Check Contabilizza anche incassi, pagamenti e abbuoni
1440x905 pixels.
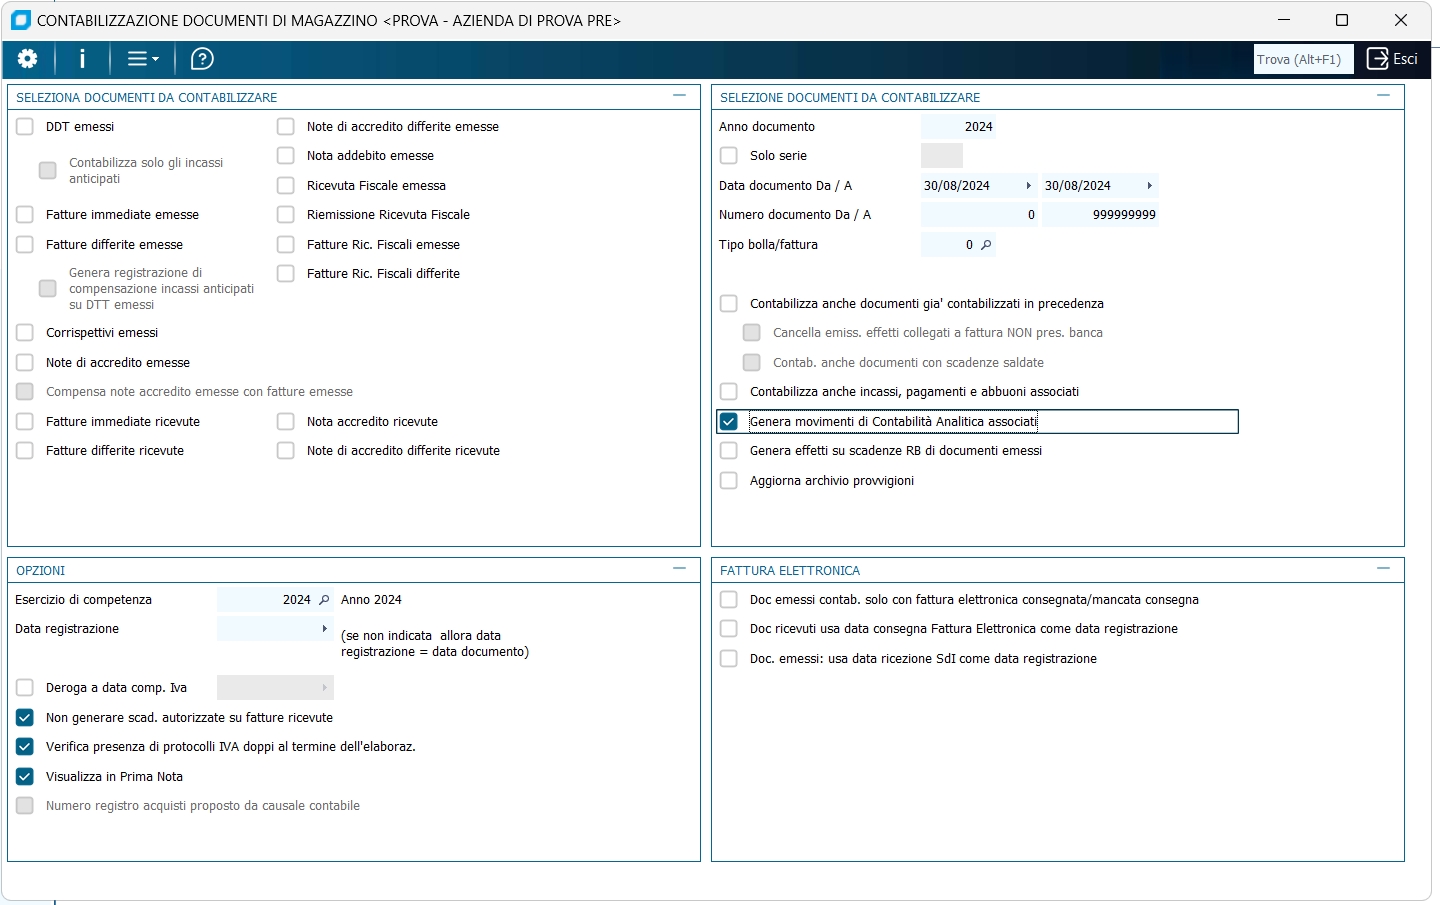pos(729,392)
